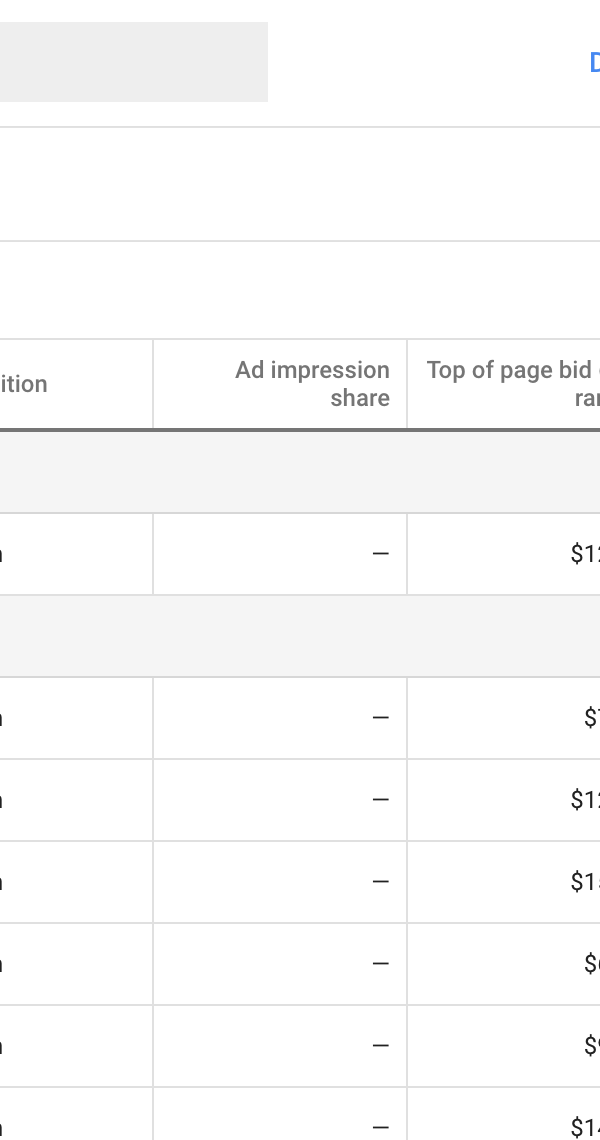Select the $12 bid cell in the topmost keyword row
Screen dimensions: 600x1140
(x=504, y=554)
